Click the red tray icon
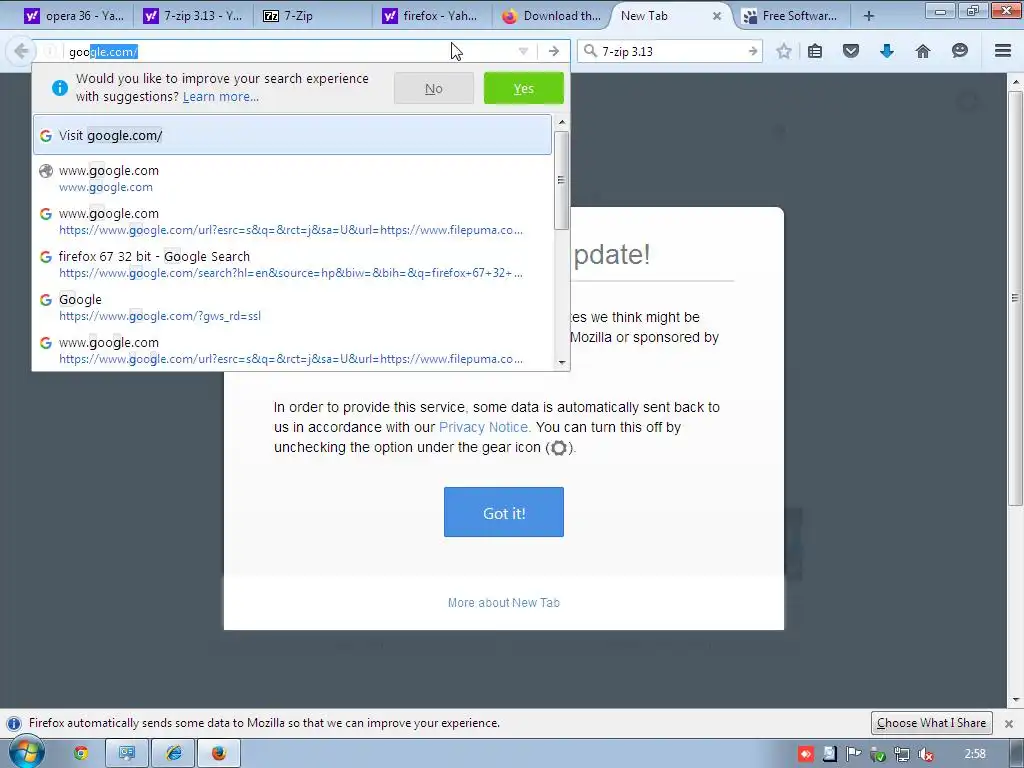Viewport: 1024px width, 768px height. pyautogui.click(x=805, y=754)
